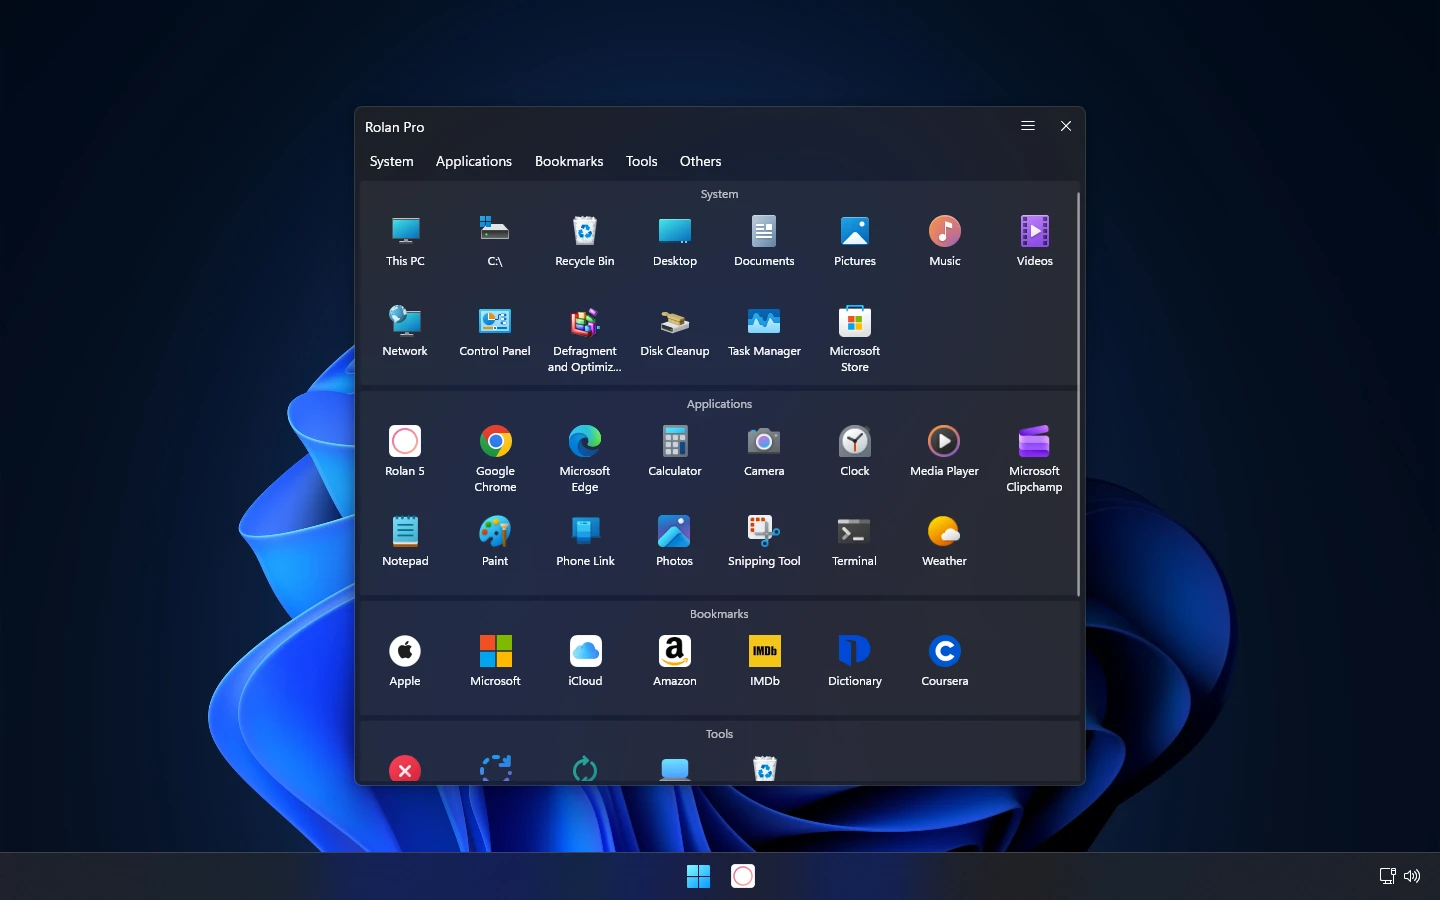Open the Windows Start button
Screen dimensions: 1440x900
(x=698, y=876)
